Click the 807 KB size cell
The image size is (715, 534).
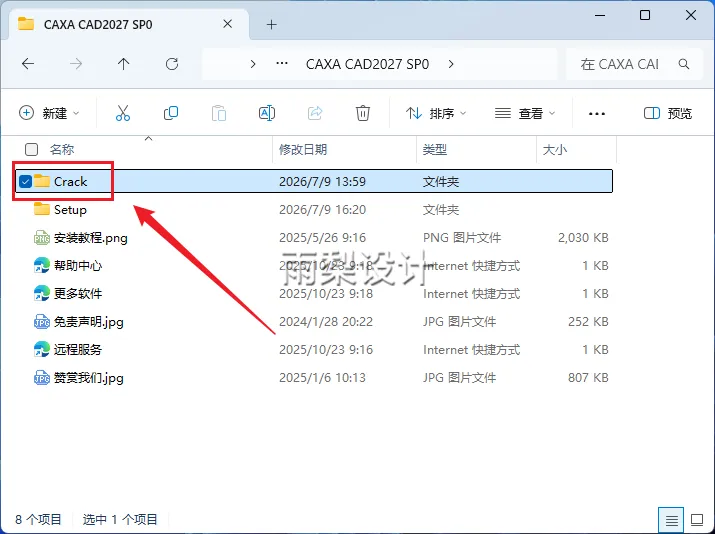(588, 378)
